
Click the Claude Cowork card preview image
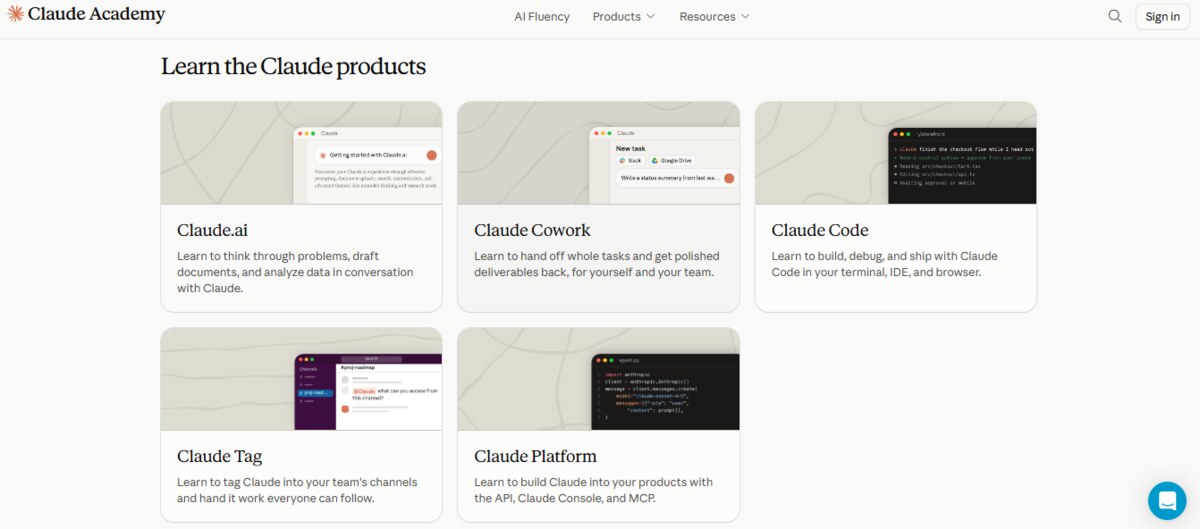[x=598, y=153]
